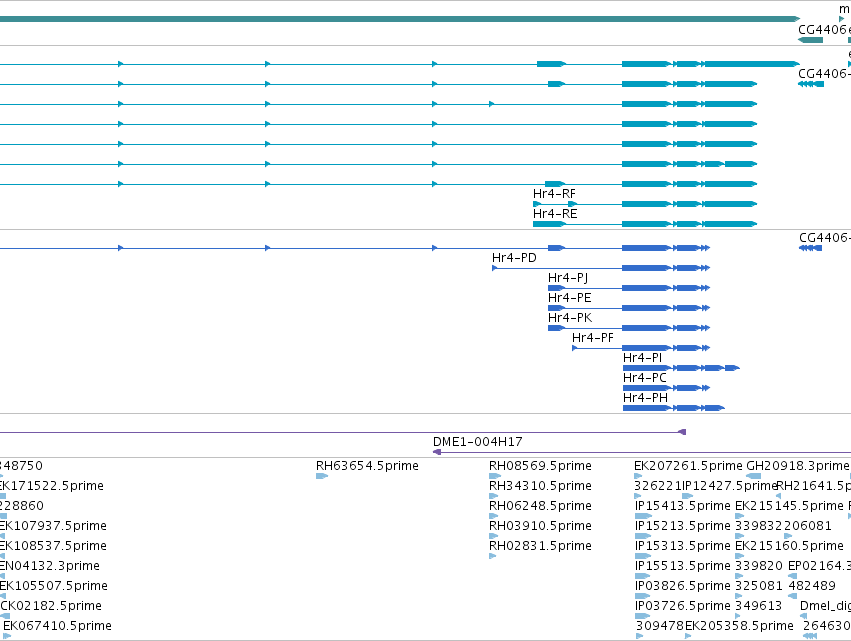Open the 309478 feature label
Viewport: 851px width, 641px height.
(660, 626)
